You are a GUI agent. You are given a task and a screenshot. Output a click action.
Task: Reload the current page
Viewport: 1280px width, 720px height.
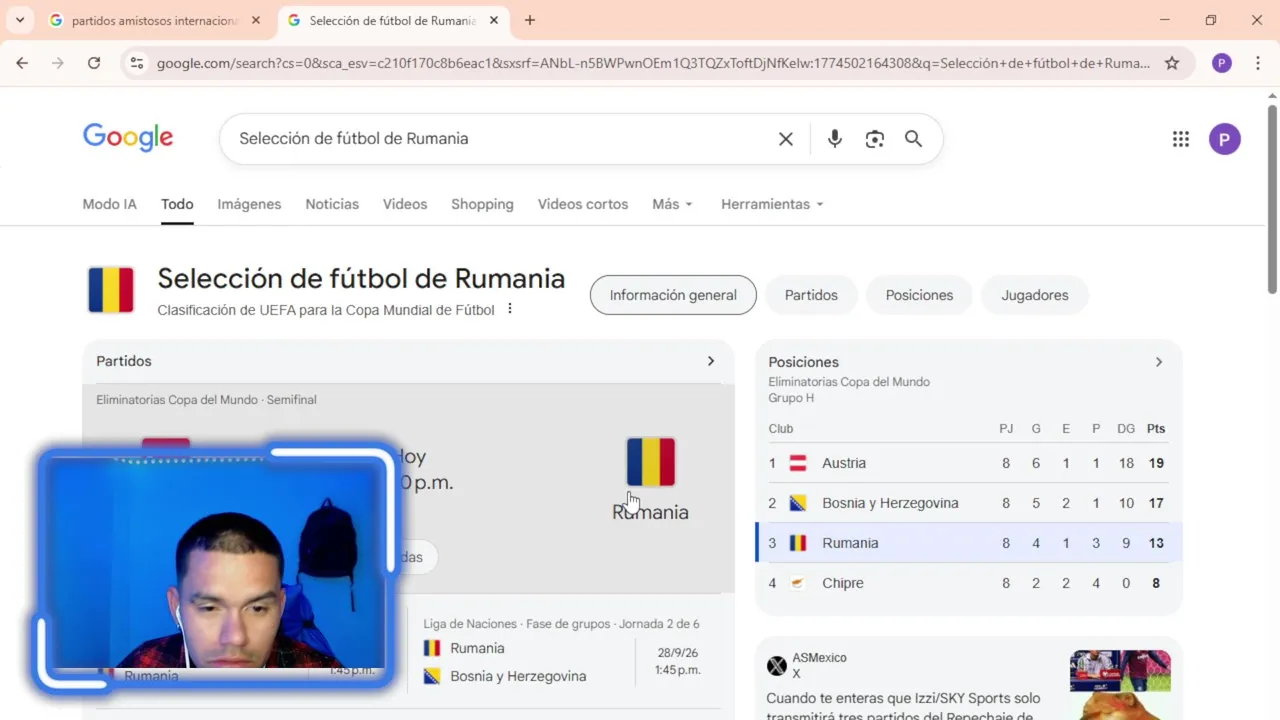(94, 63)
